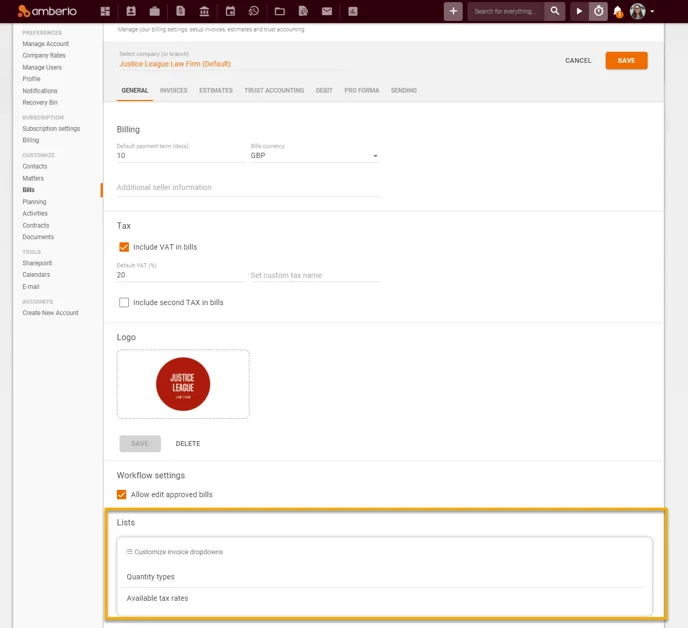Screen dimensions: 688x628
Task: Open Company Rates in sidebar
Action: click(x=44, y=55)
